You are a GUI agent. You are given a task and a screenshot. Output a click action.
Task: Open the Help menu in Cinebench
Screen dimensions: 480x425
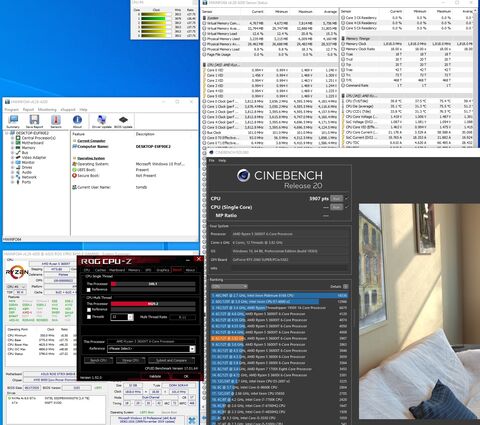222,161
